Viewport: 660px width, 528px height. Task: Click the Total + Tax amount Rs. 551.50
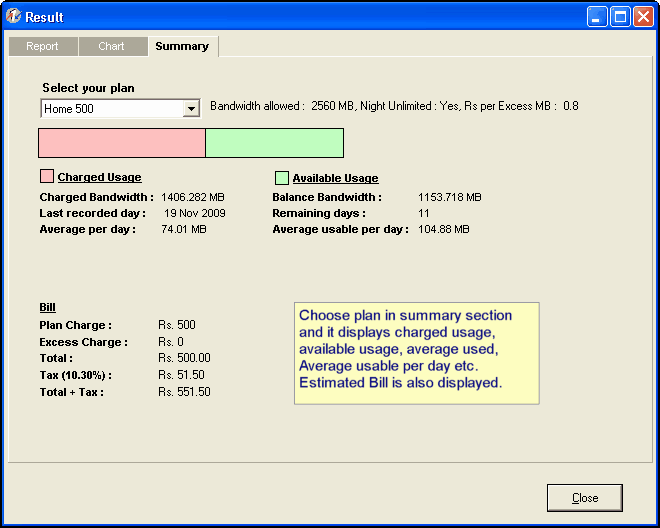(x=184, y=392)
